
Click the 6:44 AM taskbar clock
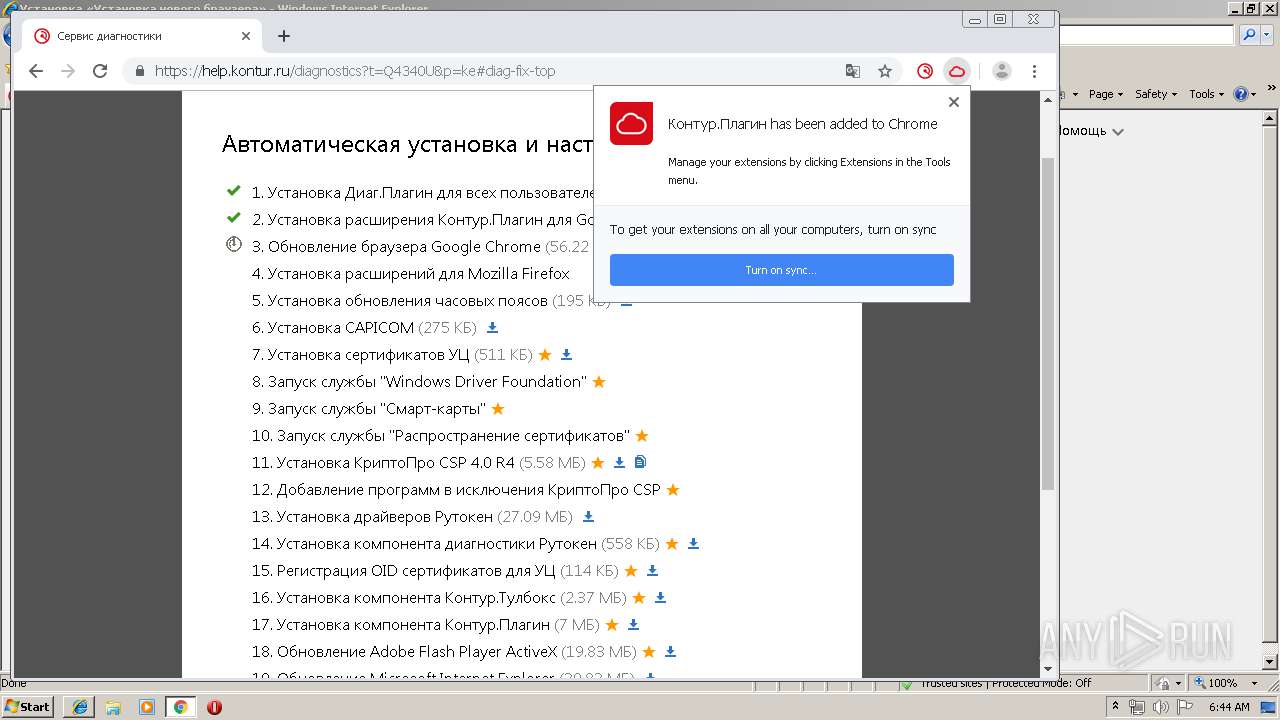pyautogui.click(x=1229, y=707)
